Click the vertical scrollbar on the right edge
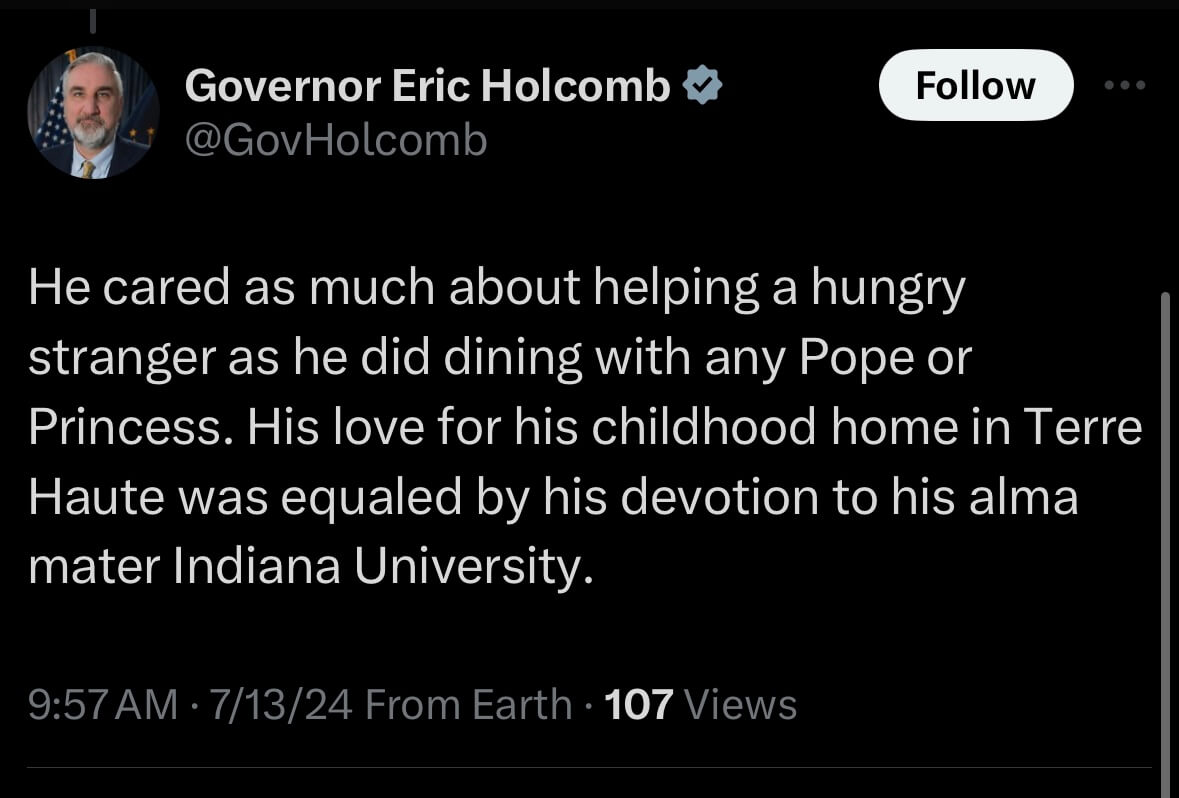Viewport: 1179px width, 798px height. (x=1164, y=540)
